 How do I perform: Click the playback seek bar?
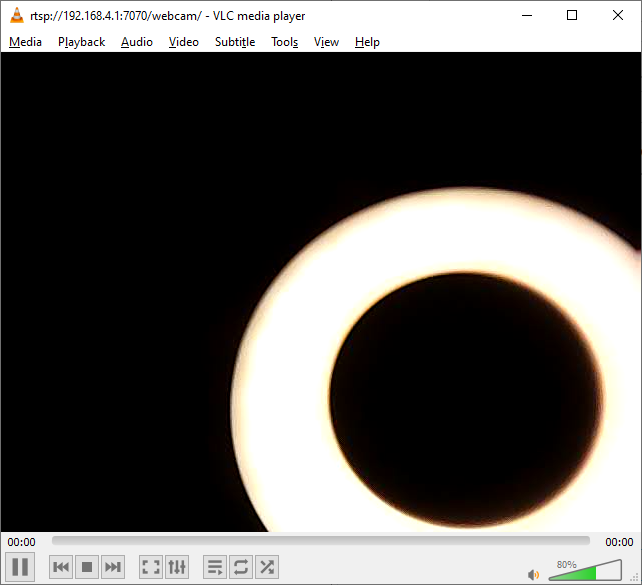click(x=321, y=541)
